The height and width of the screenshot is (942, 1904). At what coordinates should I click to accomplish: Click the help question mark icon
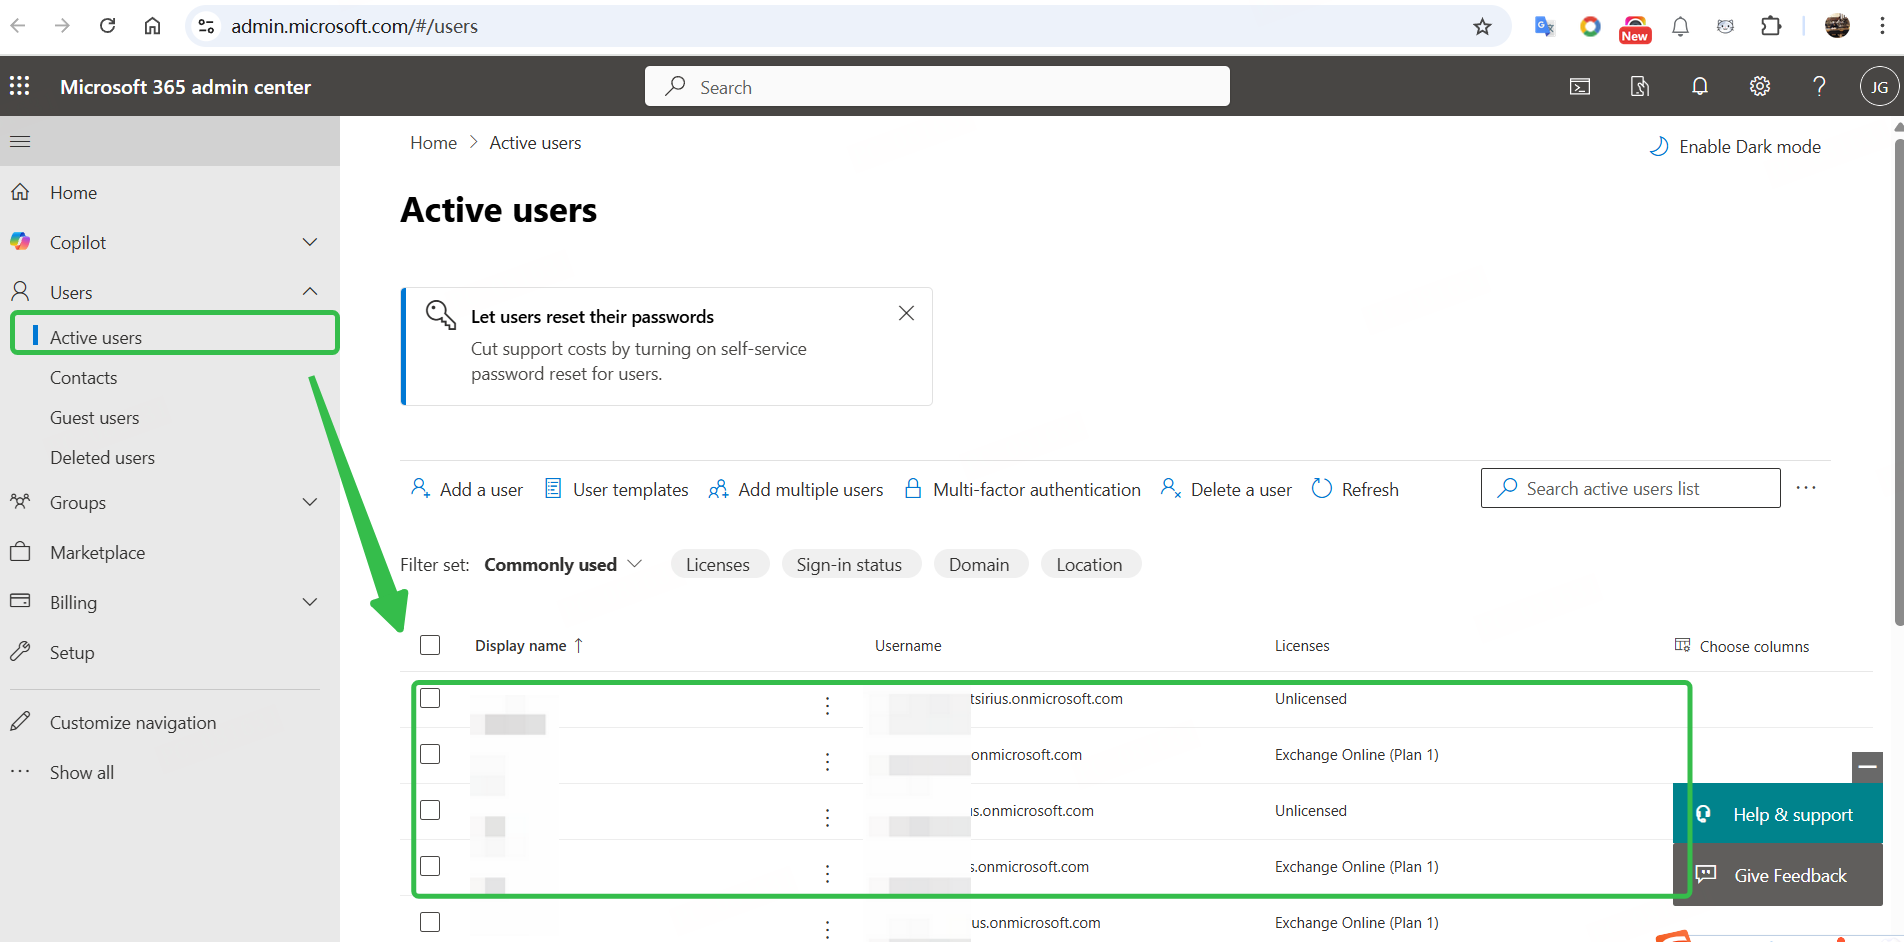coord(1819,86)
